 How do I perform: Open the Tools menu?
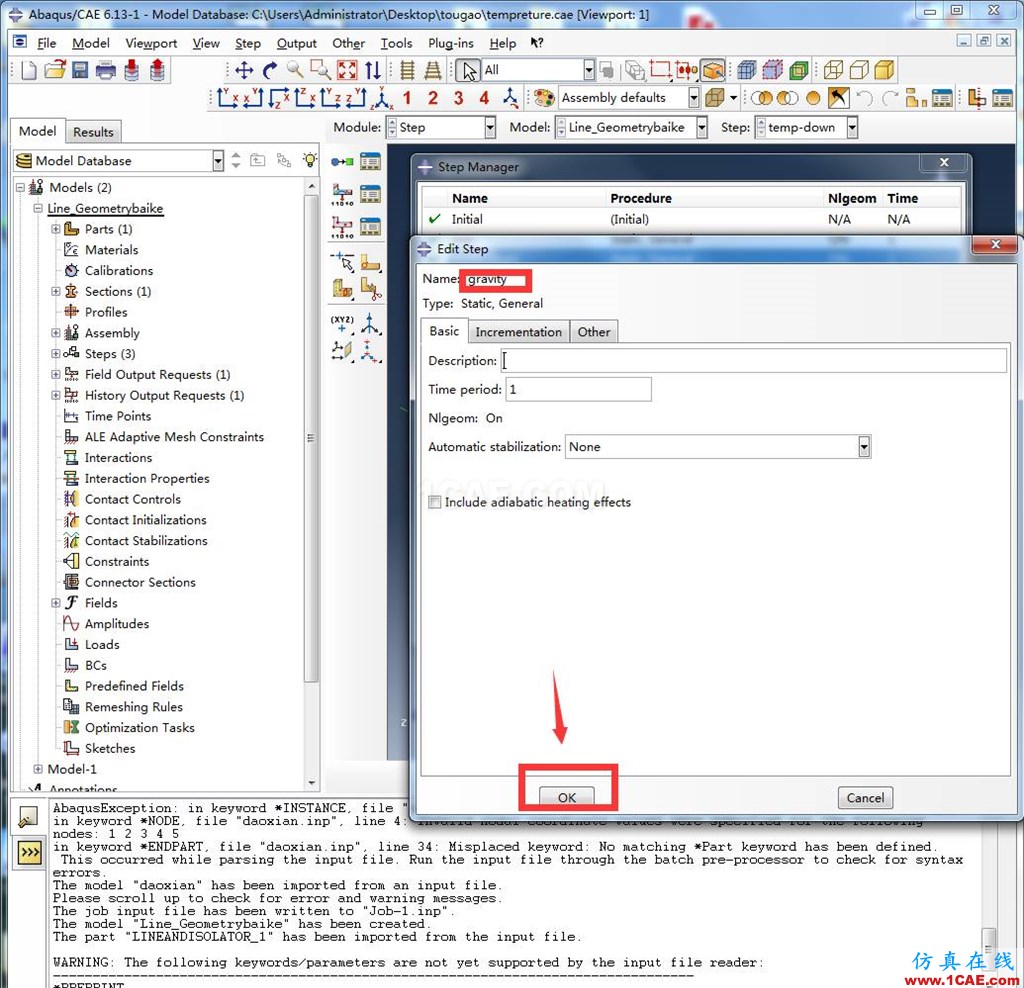396,43
